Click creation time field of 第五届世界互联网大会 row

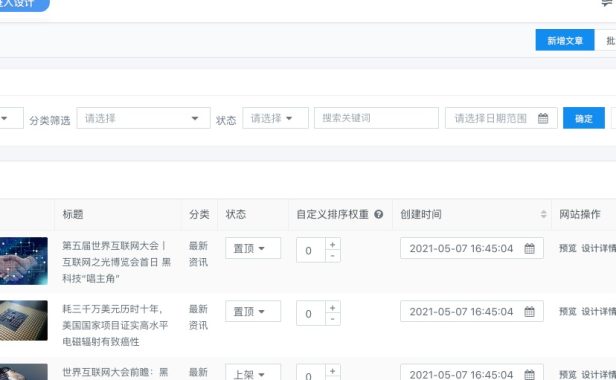tap(472, 248)
